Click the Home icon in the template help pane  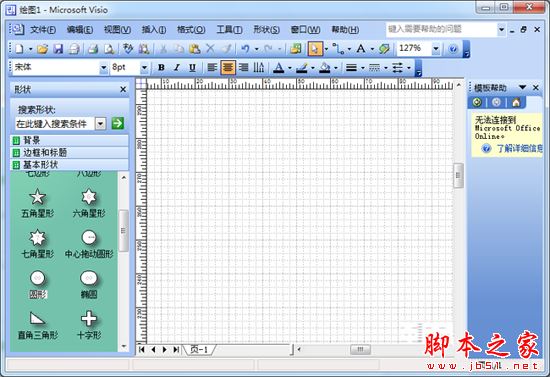pos(516,102)
